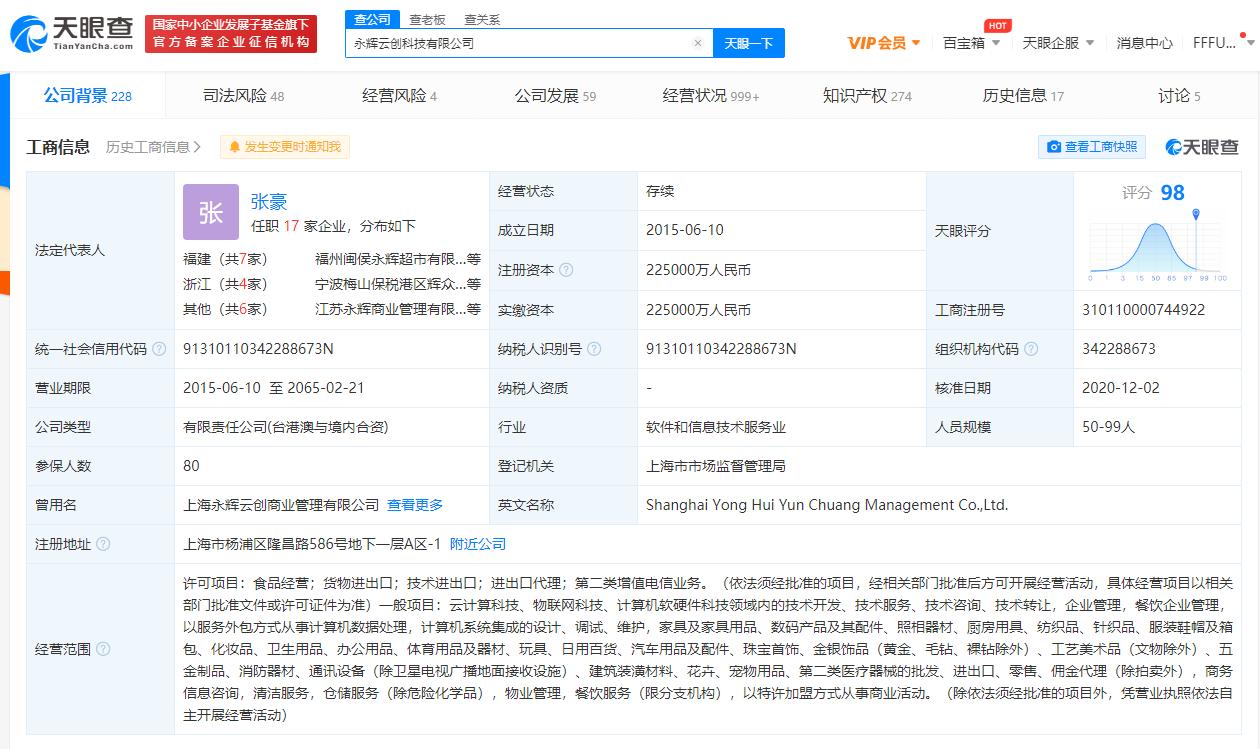1260x749 pixels.
Task: Click the help icon beside 纳税人识别号
Action: click(x=594, y=349)
